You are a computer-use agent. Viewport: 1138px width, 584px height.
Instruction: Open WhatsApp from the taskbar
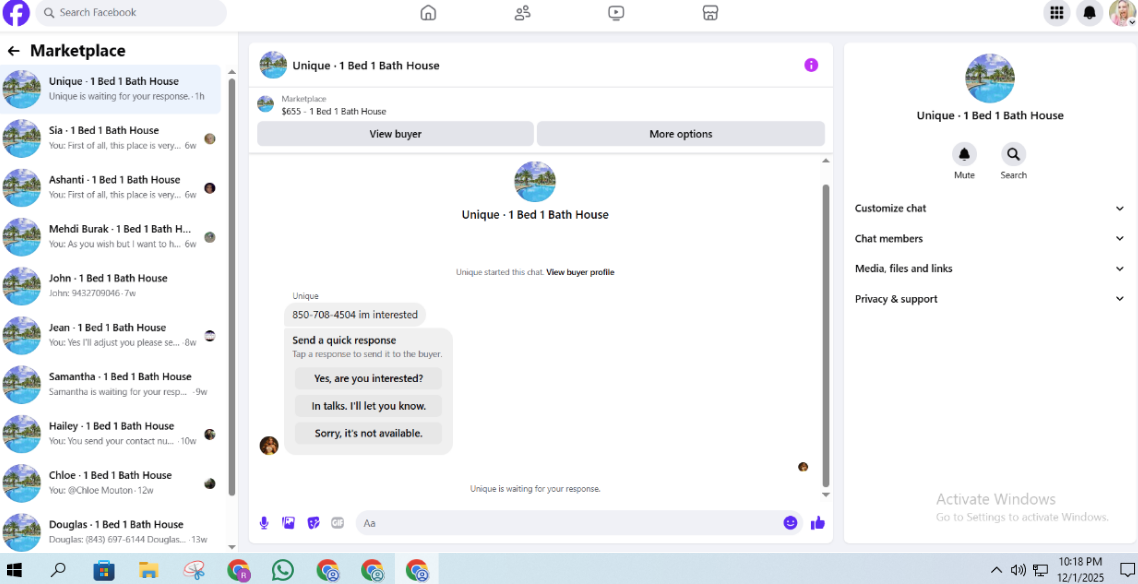[x=282, y=570]
